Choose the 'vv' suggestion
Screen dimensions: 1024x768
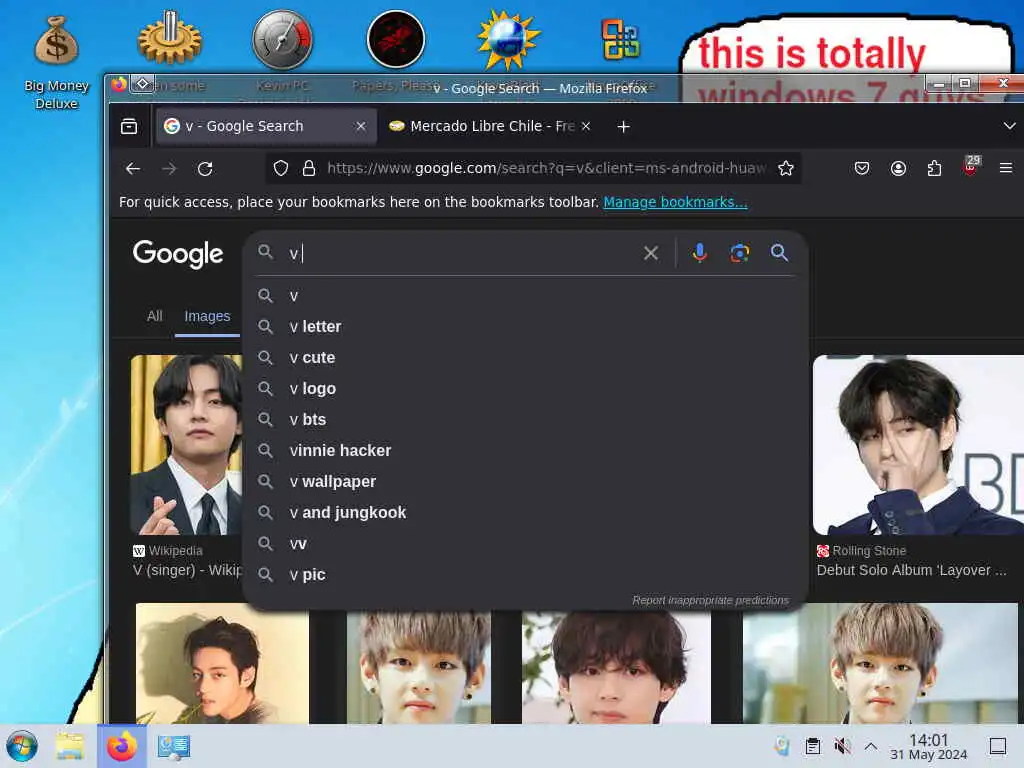tap(526, 543)
